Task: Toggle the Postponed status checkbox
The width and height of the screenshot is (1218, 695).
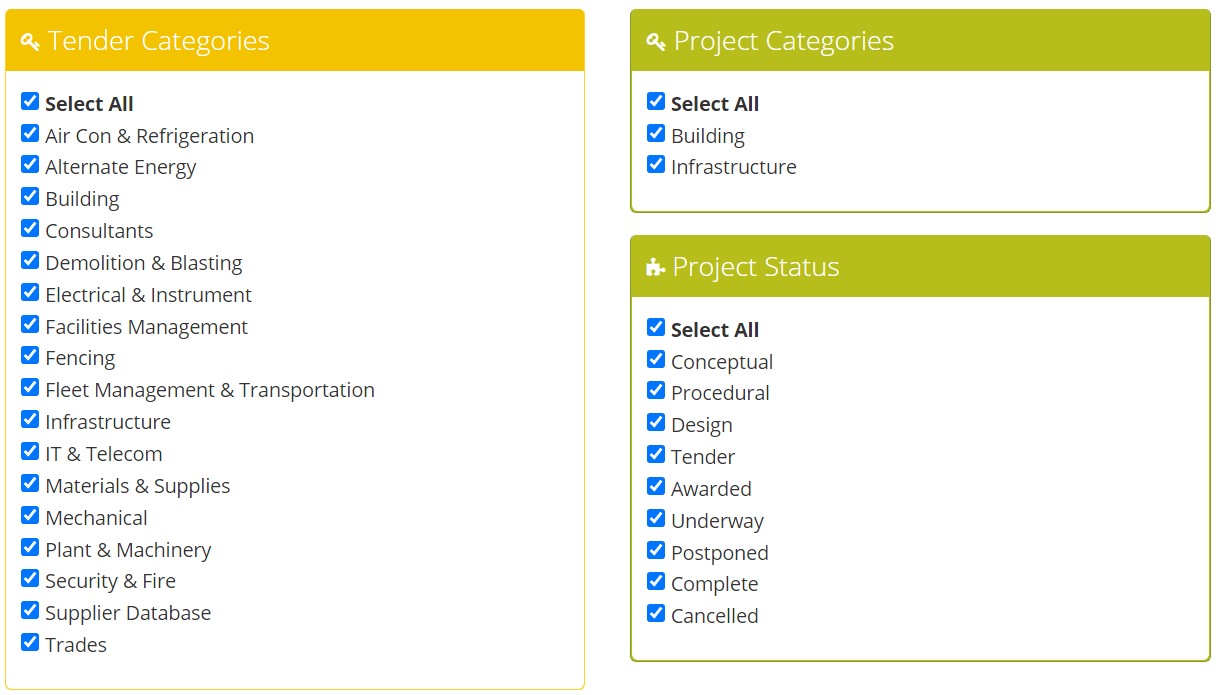Action: pos(656,550)
